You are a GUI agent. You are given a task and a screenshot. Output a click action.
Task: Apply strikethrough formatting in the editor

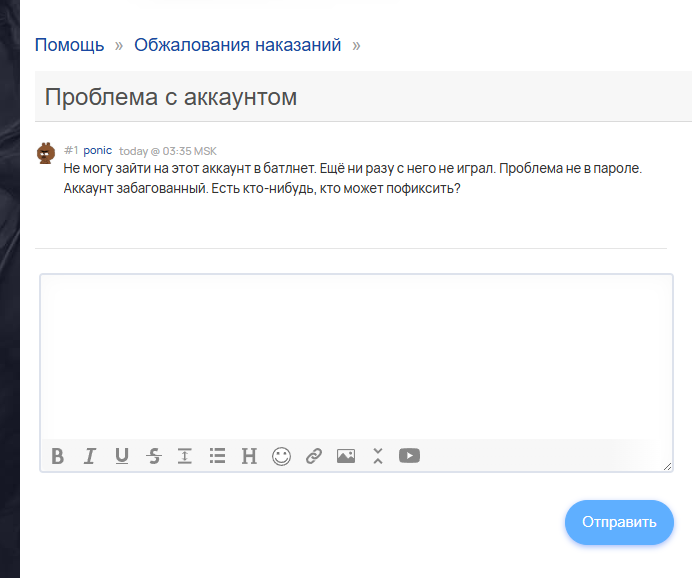[154, 456]
